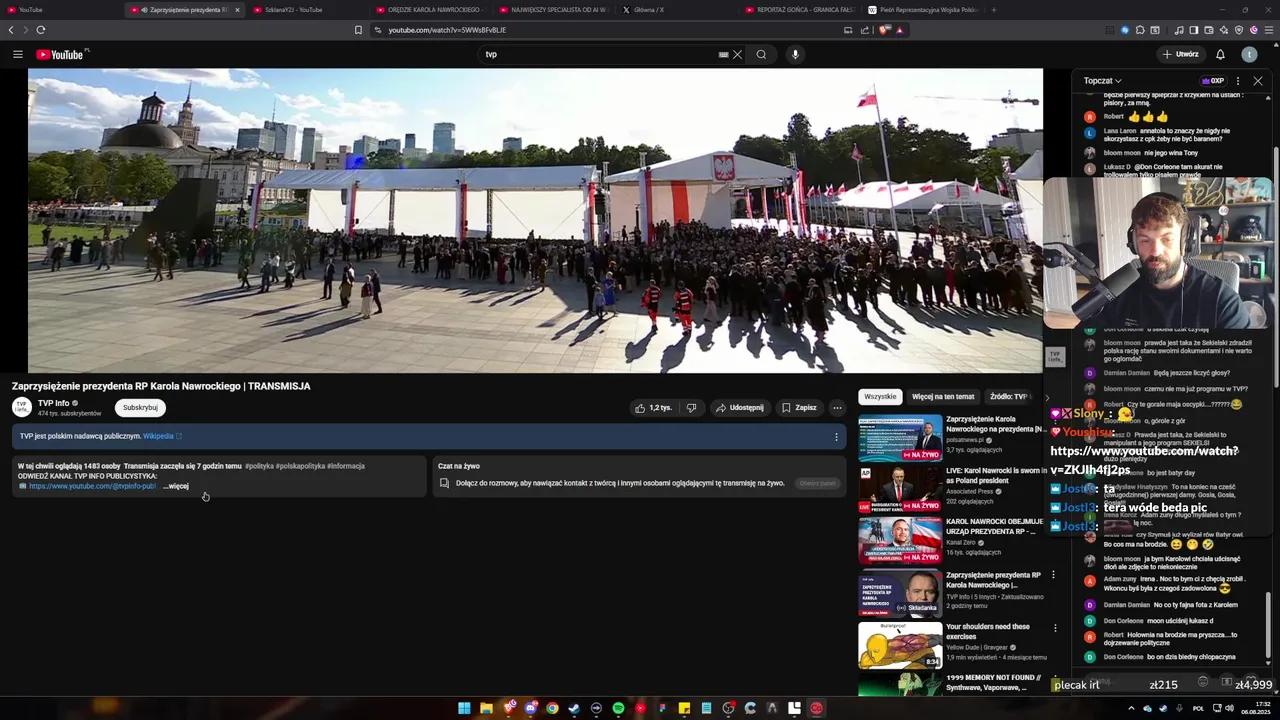Open Topczat chat mode dropdown

tap(1102, 81)
